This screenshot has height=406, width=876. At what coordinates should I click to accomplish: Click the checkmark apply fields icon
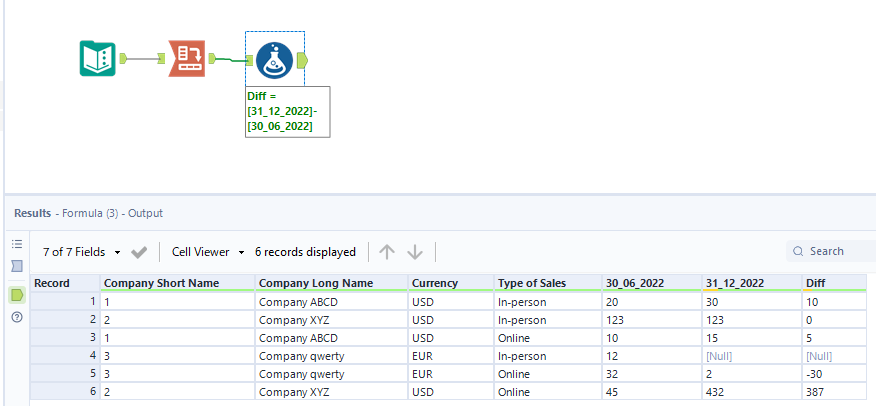coord(139,252)
